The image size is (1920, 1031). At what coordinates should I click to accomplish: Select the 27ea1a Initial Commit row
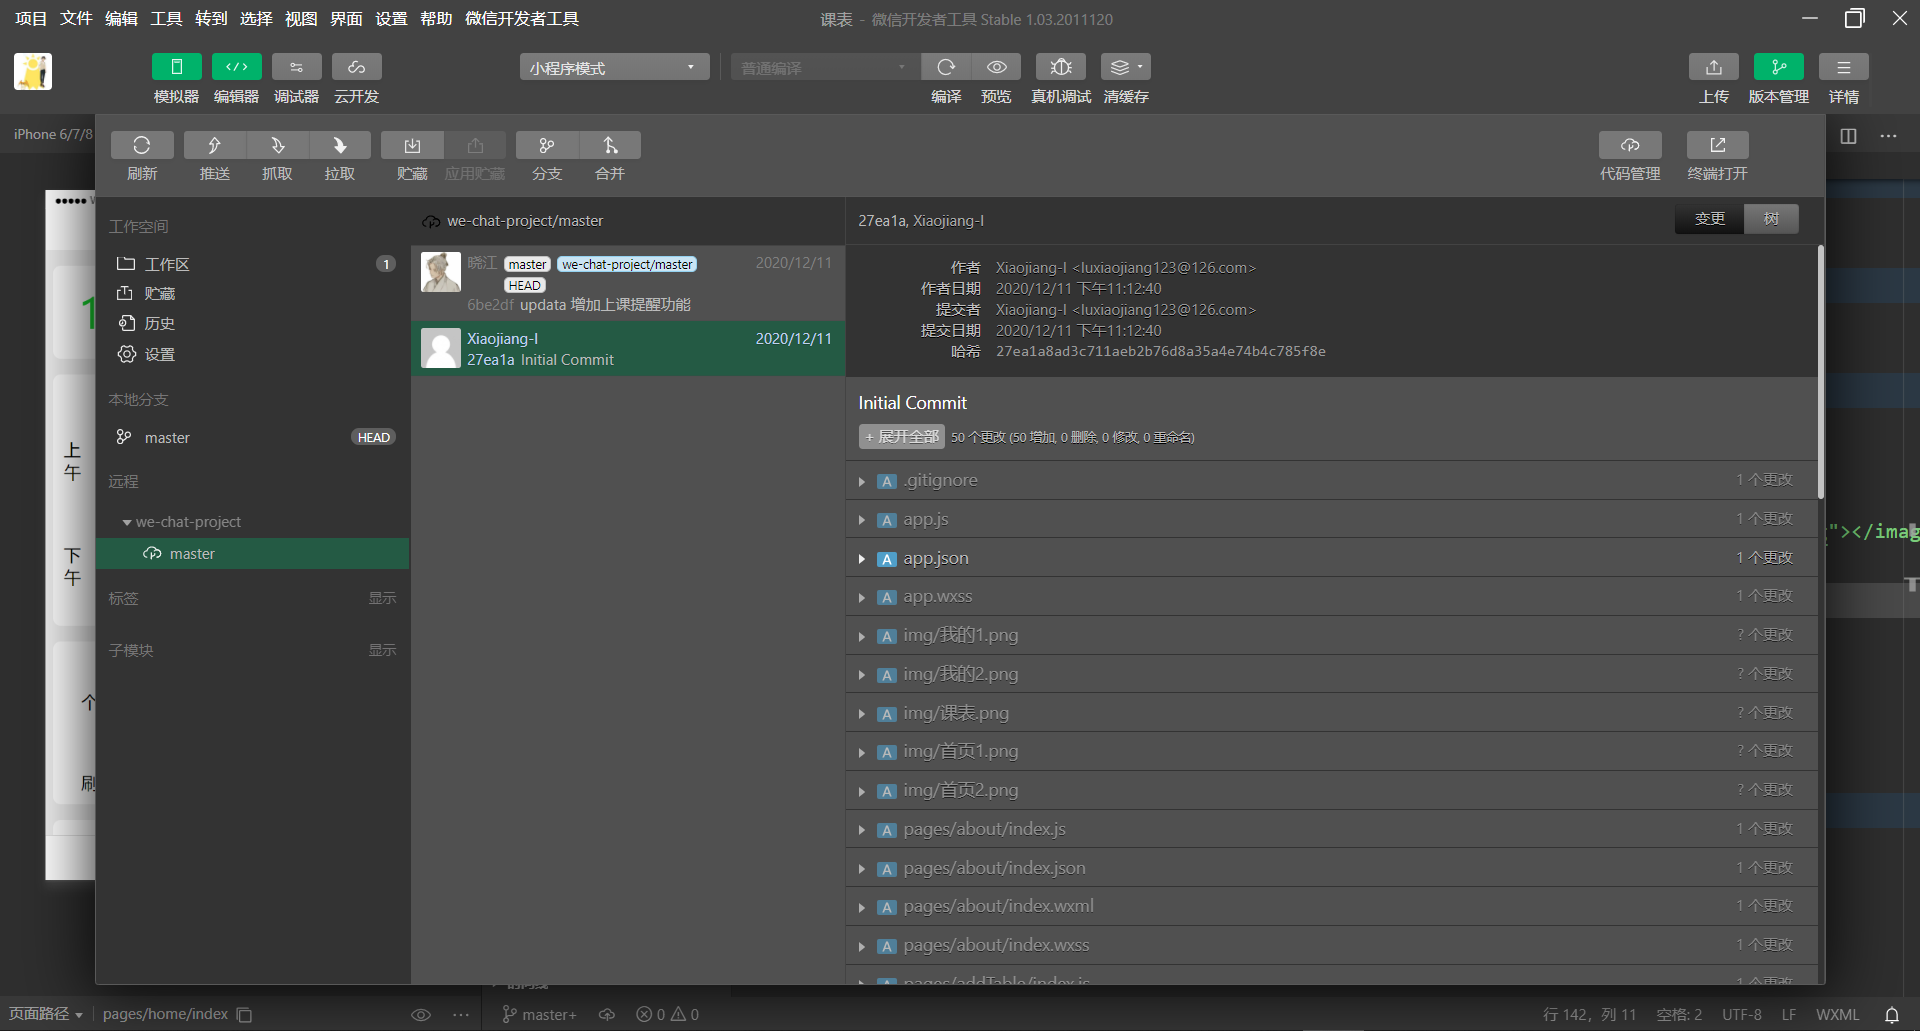pyautogui.click(x=628, y=349)
